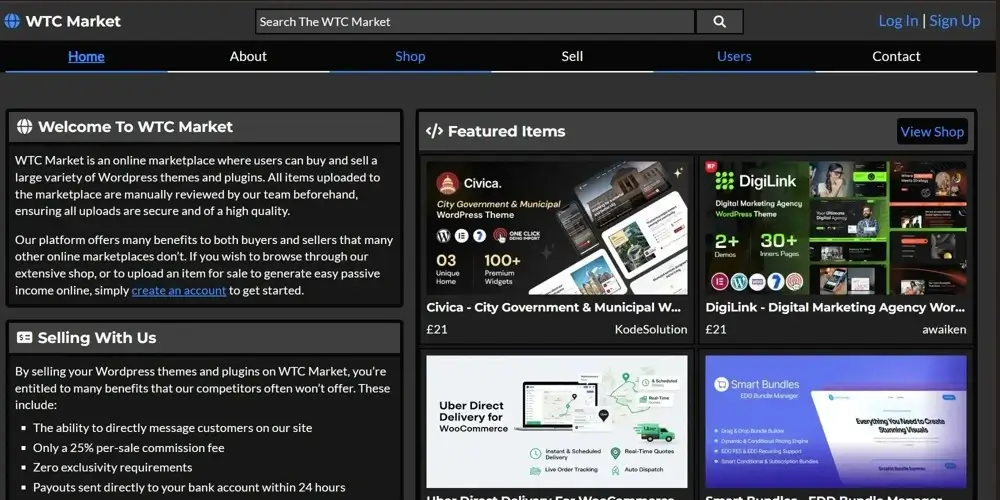Click seller name KodeSolution
Screen dimensions: 1000x500
point(651,330)
